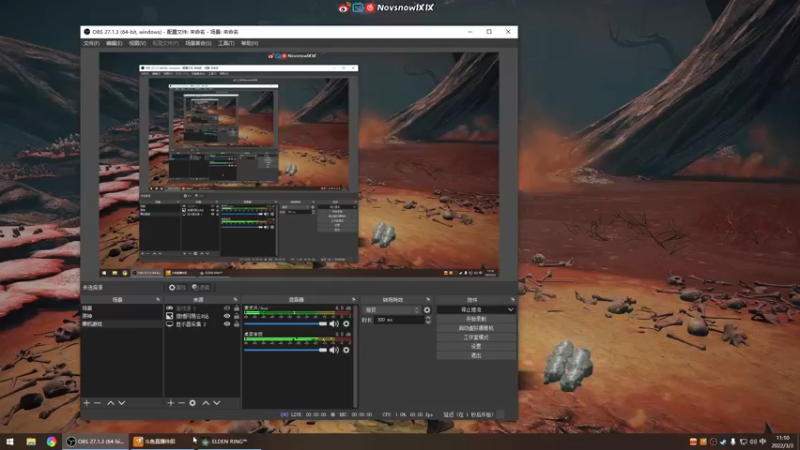Enable 工作室模式 from the controls

[x=476, y=337]
